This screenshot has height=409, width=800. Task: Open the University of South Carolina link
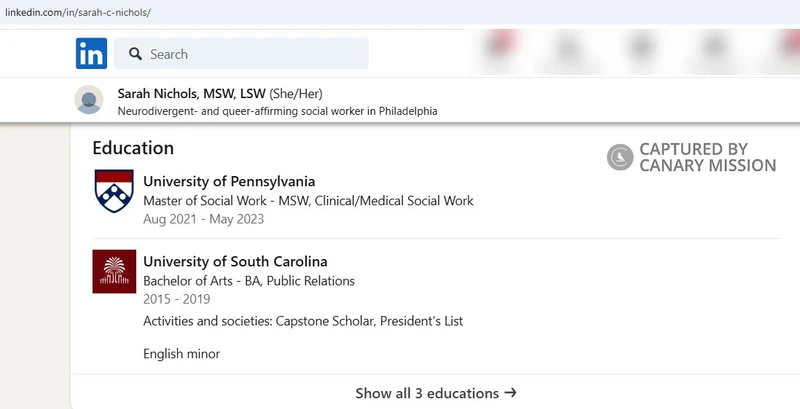point(235,262)
